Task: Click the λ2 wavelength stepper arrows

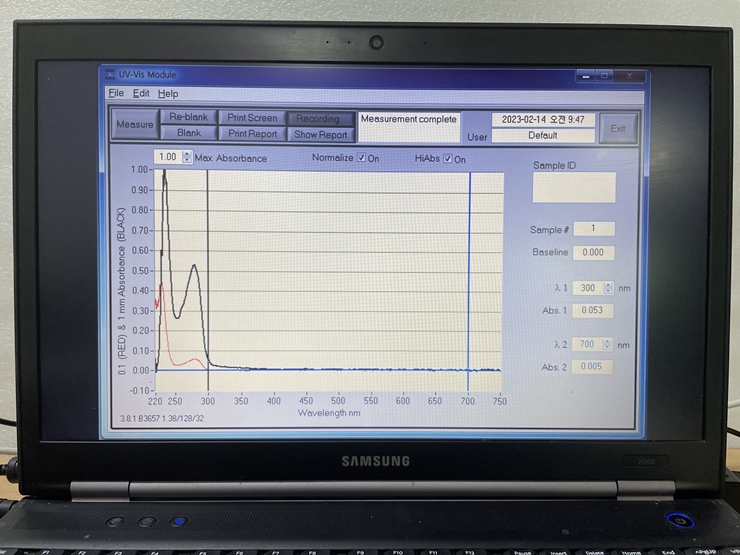Action: tap(608, 345)
